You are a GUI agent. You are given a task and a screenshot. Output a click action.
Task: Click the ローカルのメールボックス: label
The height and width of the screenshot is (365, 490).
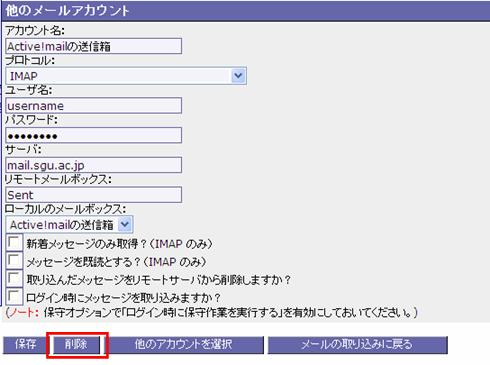66,209
